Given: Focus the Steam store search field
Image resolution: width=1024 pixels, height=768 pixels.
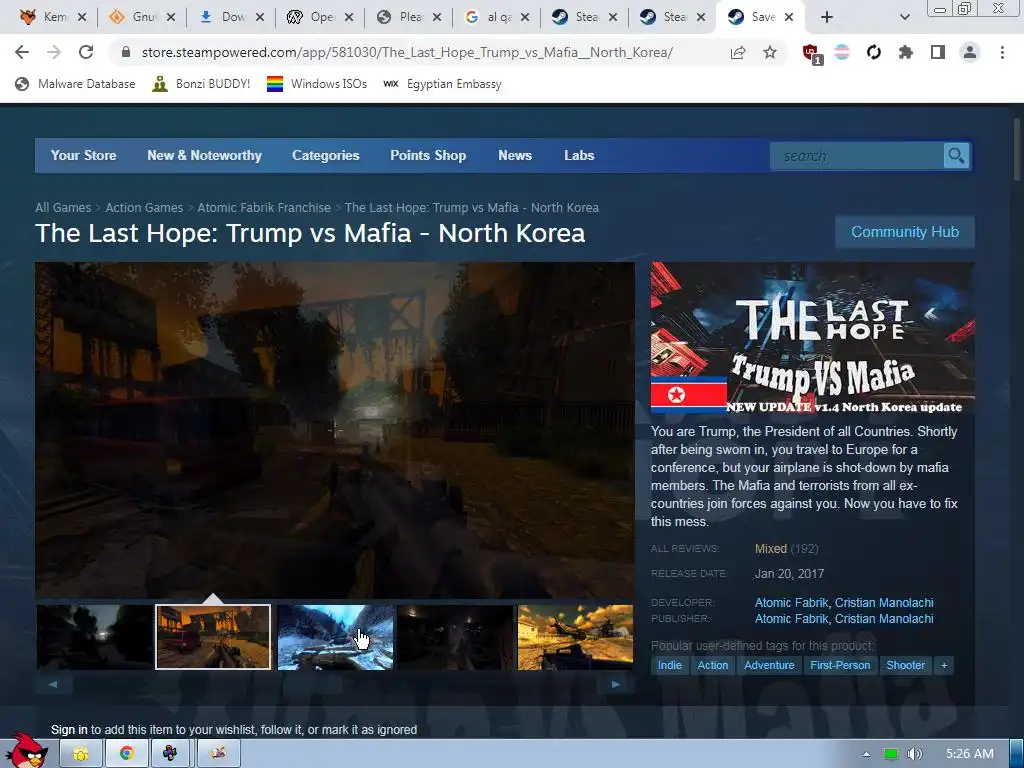Looking at the screenshot, I should click(x=856, y=155).
